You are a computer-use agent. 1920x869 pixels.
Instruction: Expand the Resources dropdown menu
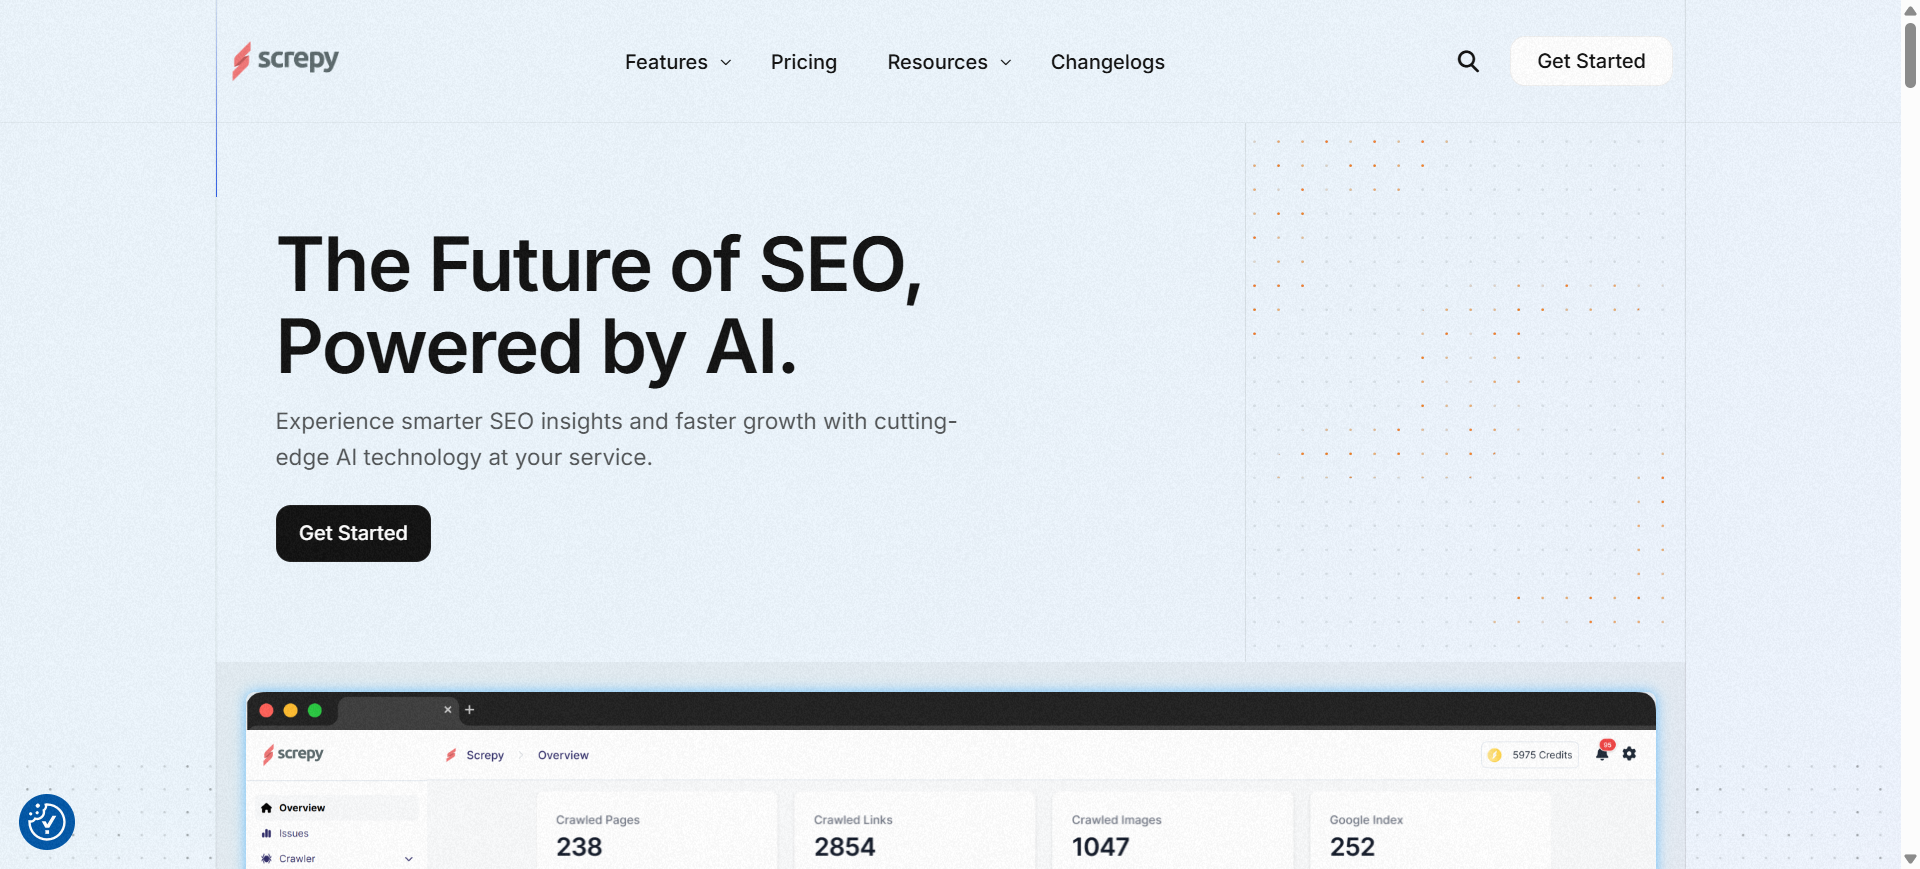949,62
